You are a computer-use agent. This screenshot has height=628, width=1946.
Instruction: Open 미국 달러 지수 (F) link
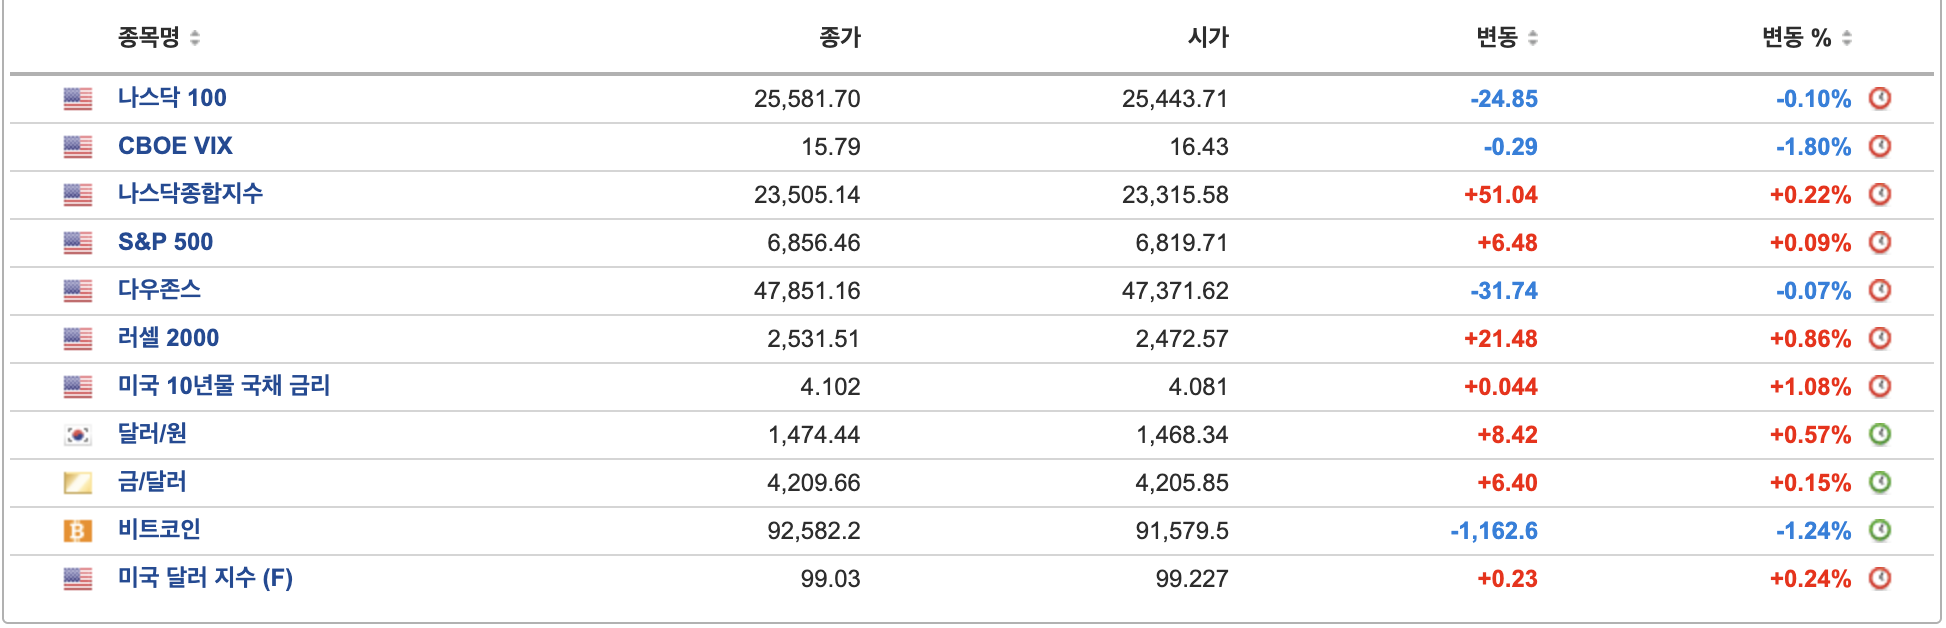point(205,578)
